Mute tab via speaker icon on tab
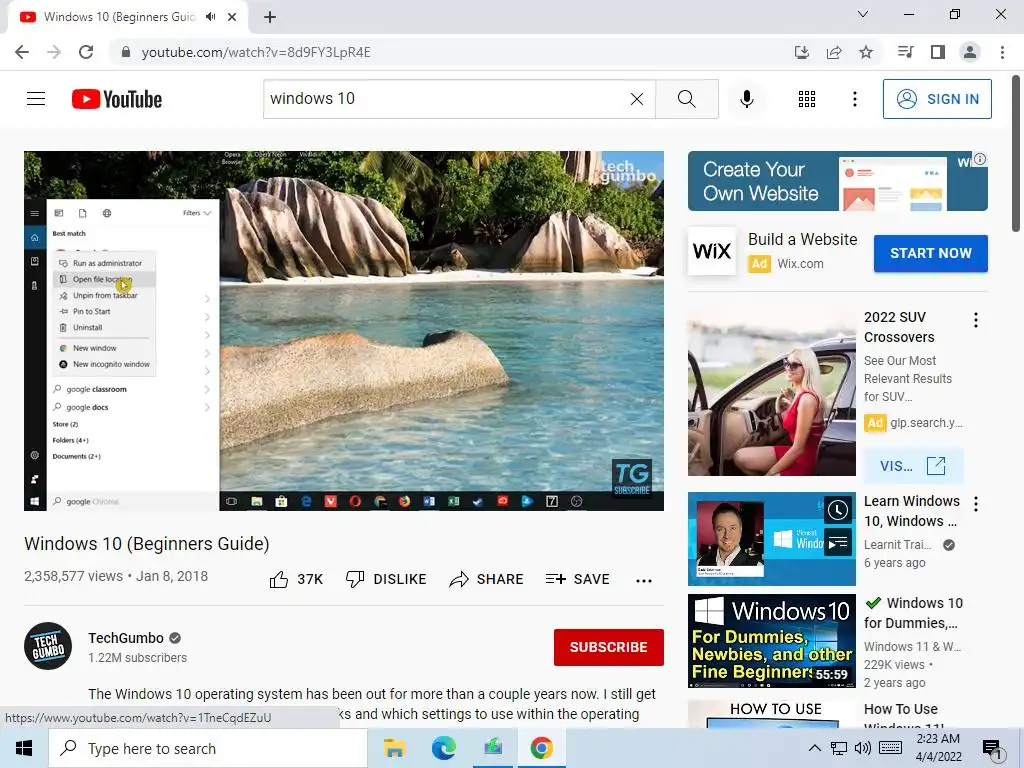 tap(210, 17)
